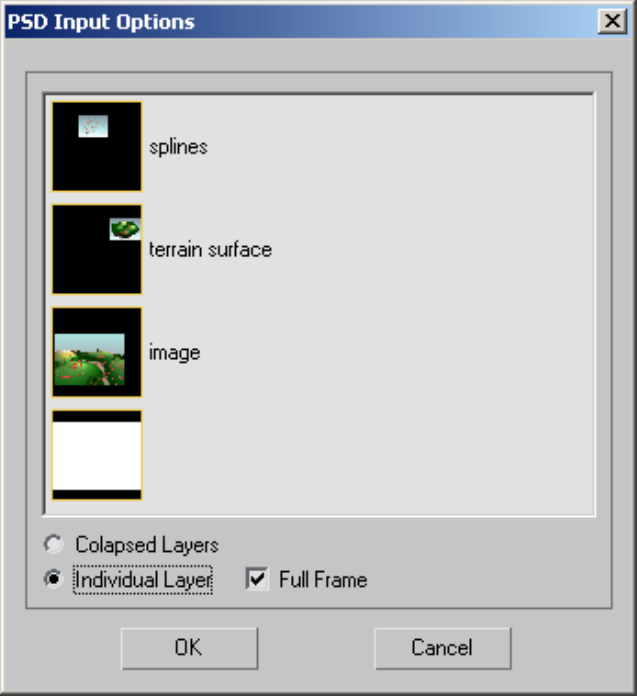Select the splines layer thumbnail
This screenshot has height=696, width=637.
(97, 146)
